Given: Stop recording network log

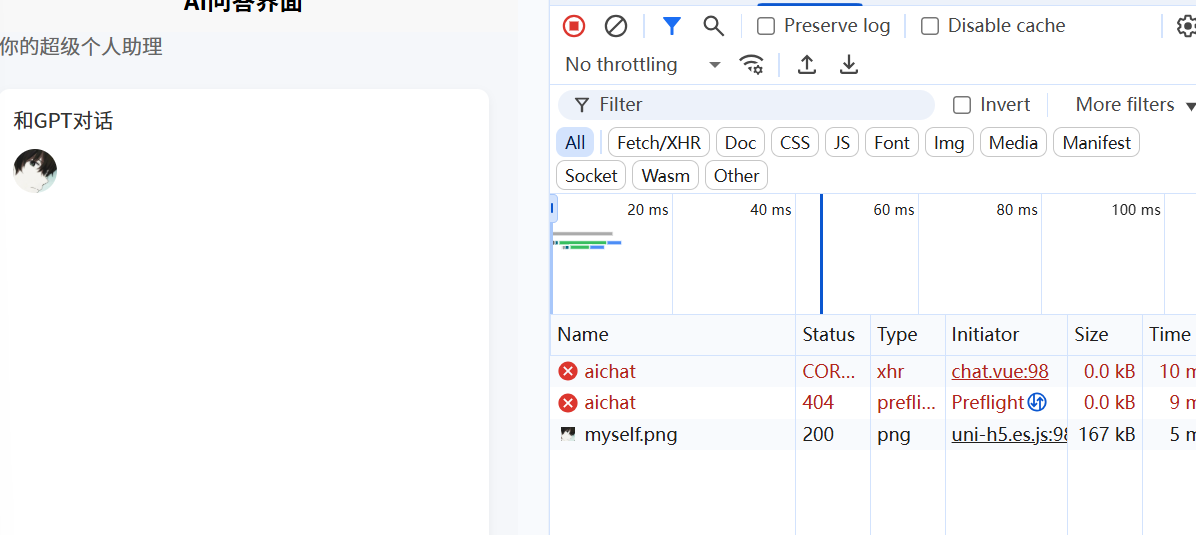Looking at the screenshot, I should click(574, 26).
